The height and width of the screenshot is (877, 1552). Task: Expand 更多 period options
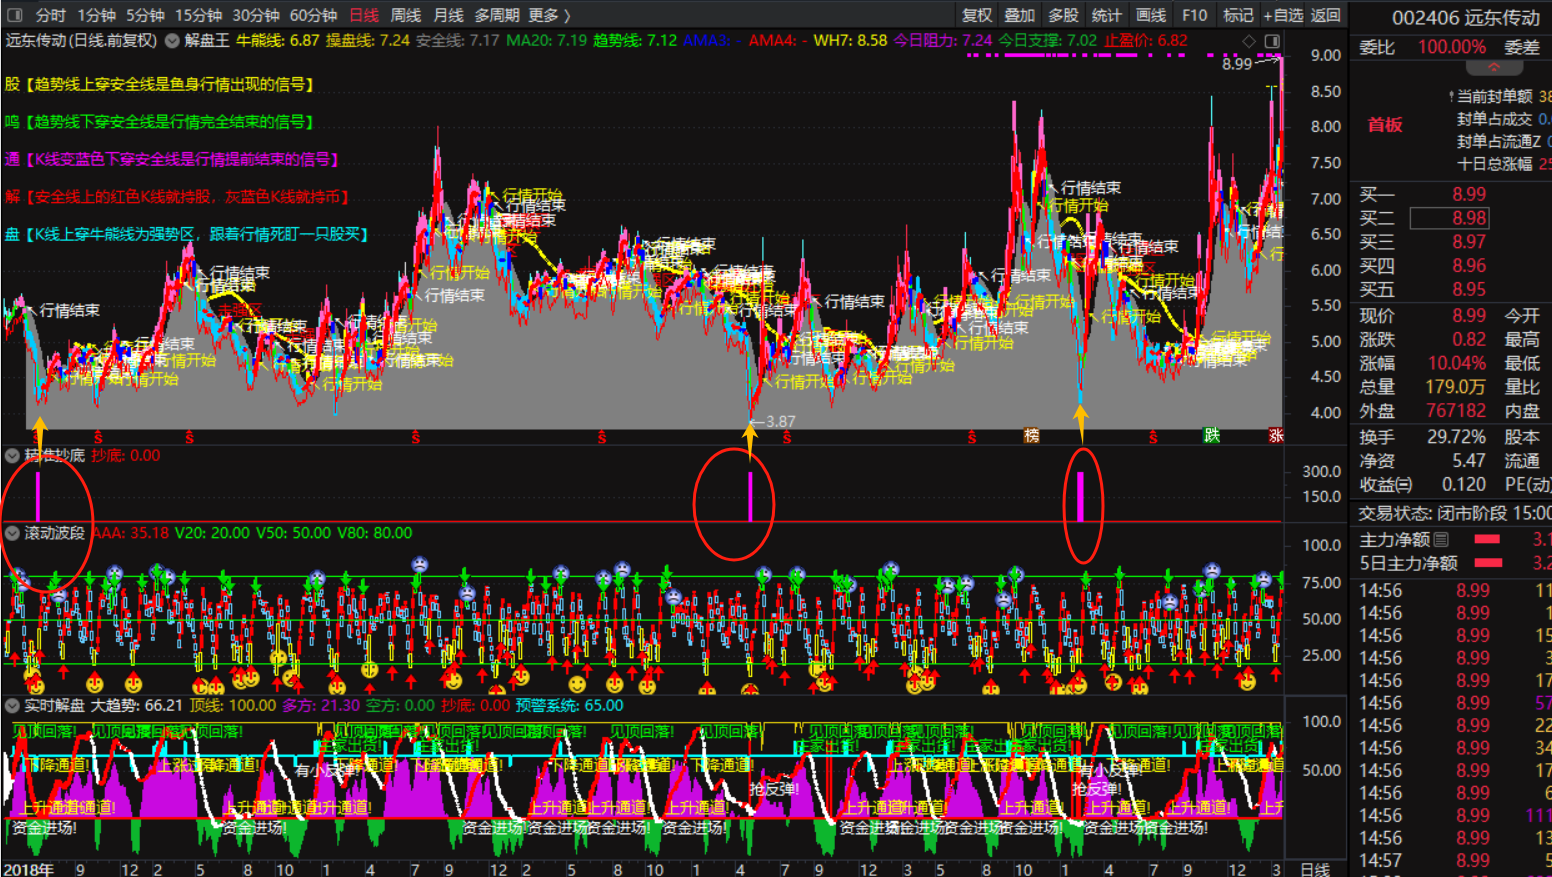pos(549,15)
